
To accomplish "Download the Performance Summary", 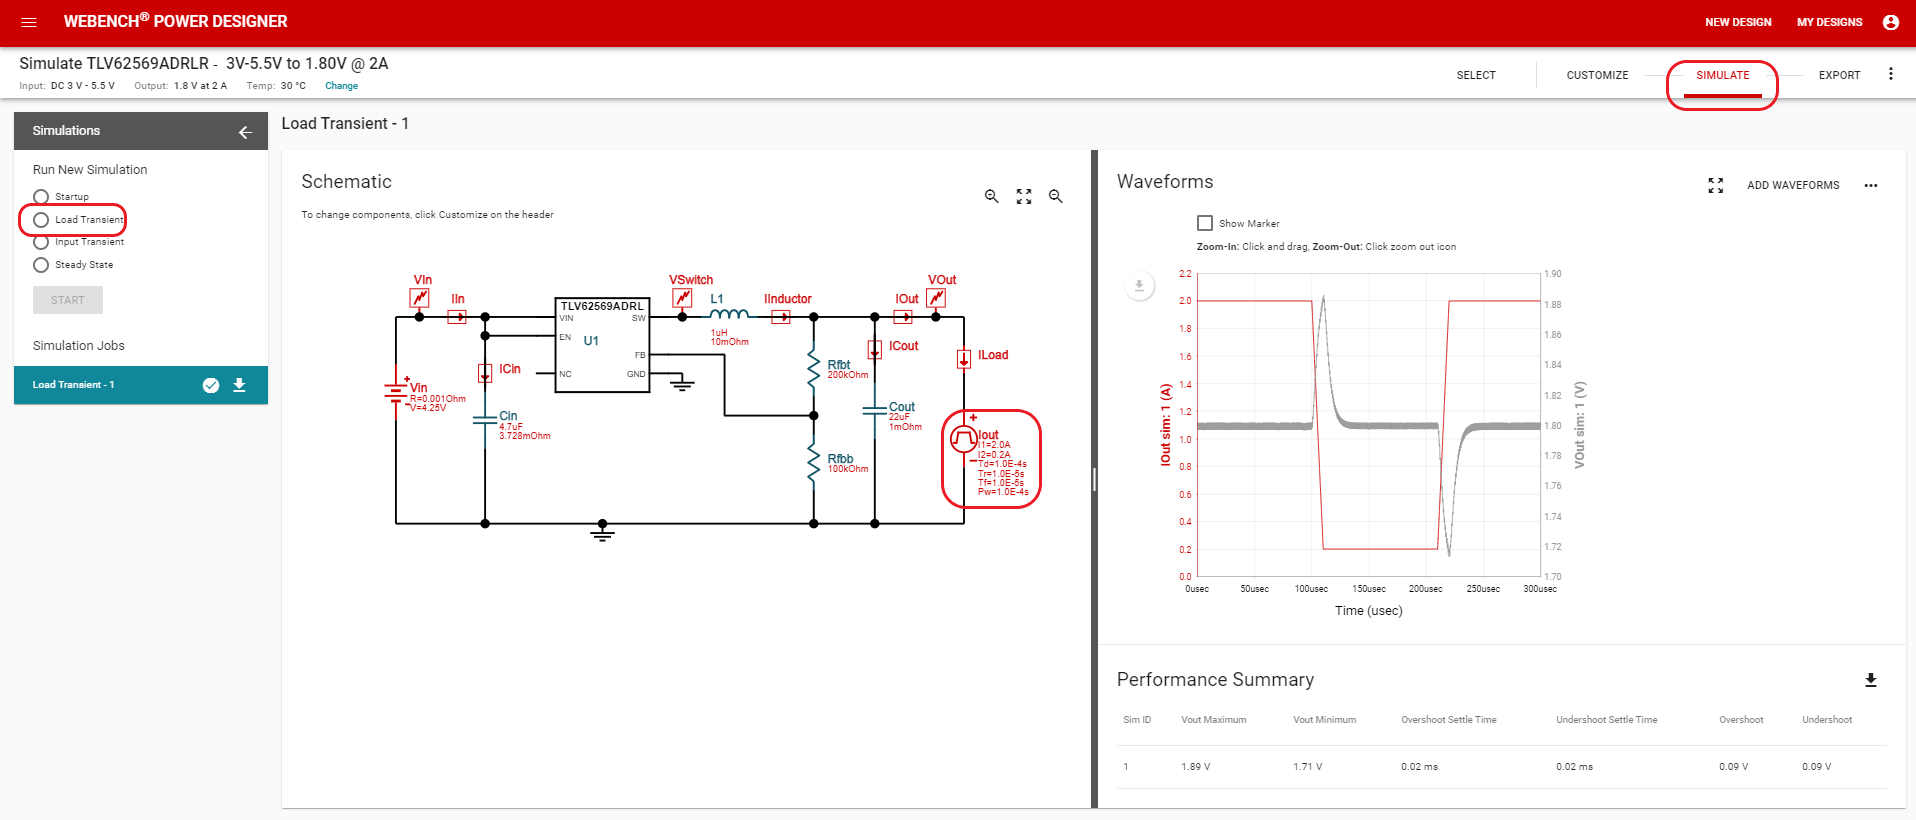I will coord(1871,680).
